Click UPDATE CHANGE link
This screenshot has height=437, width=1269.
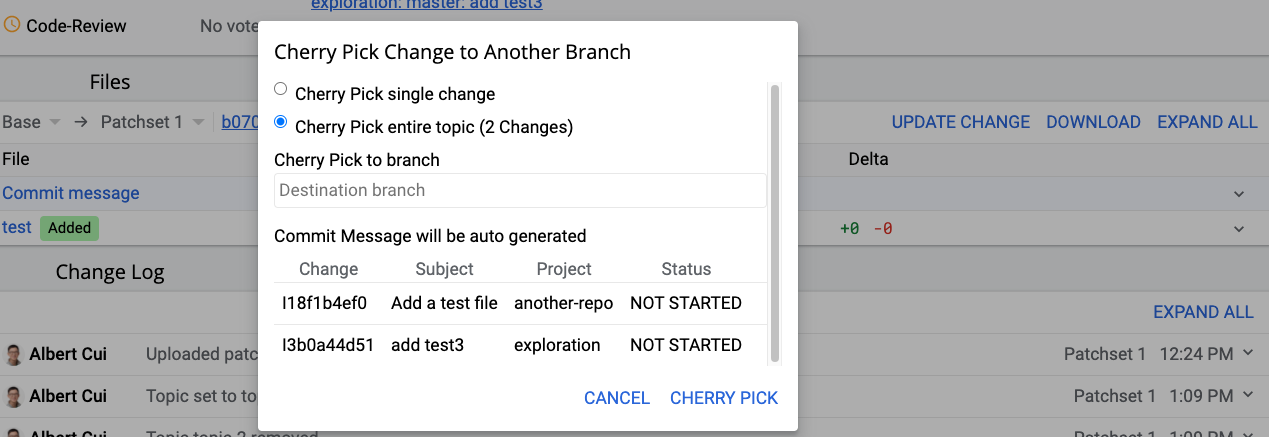[960, 122]
